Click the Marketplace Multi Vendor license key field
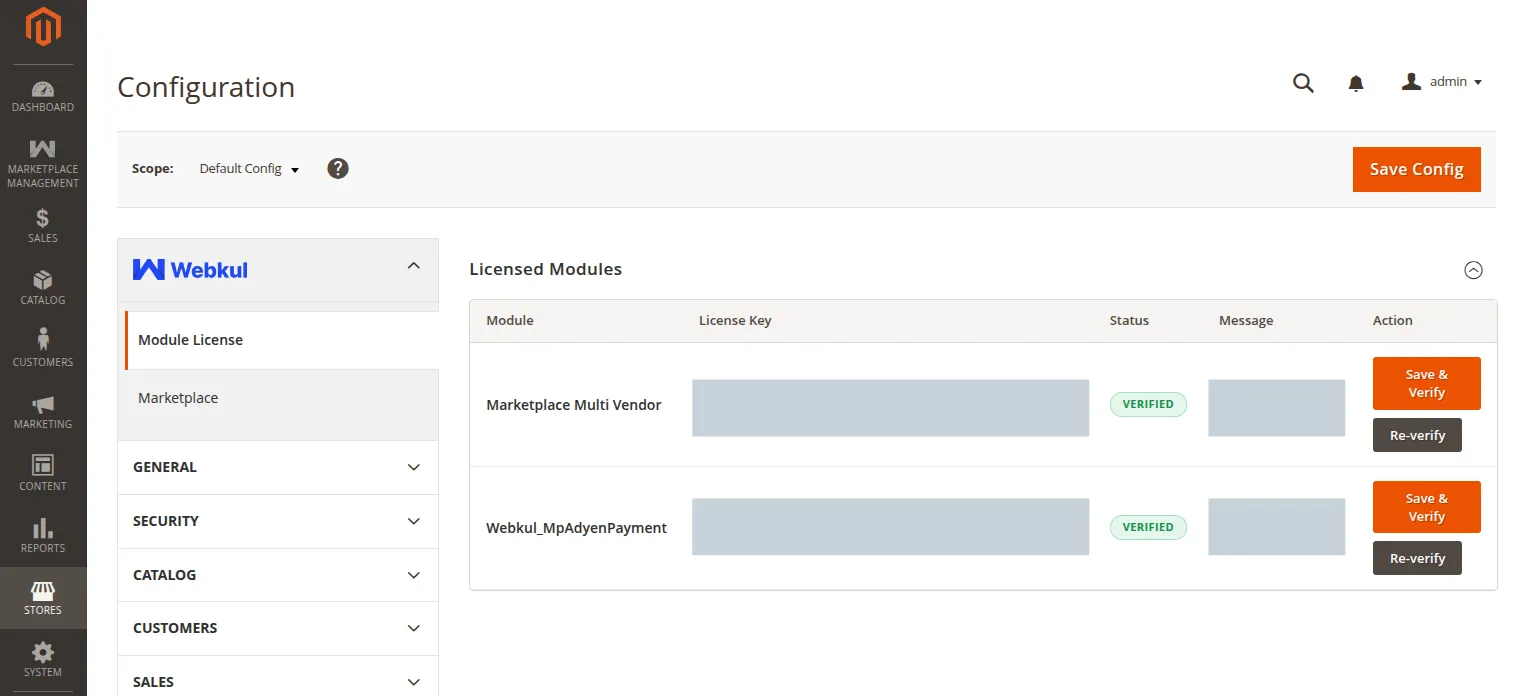 click(x=890, y=408)
